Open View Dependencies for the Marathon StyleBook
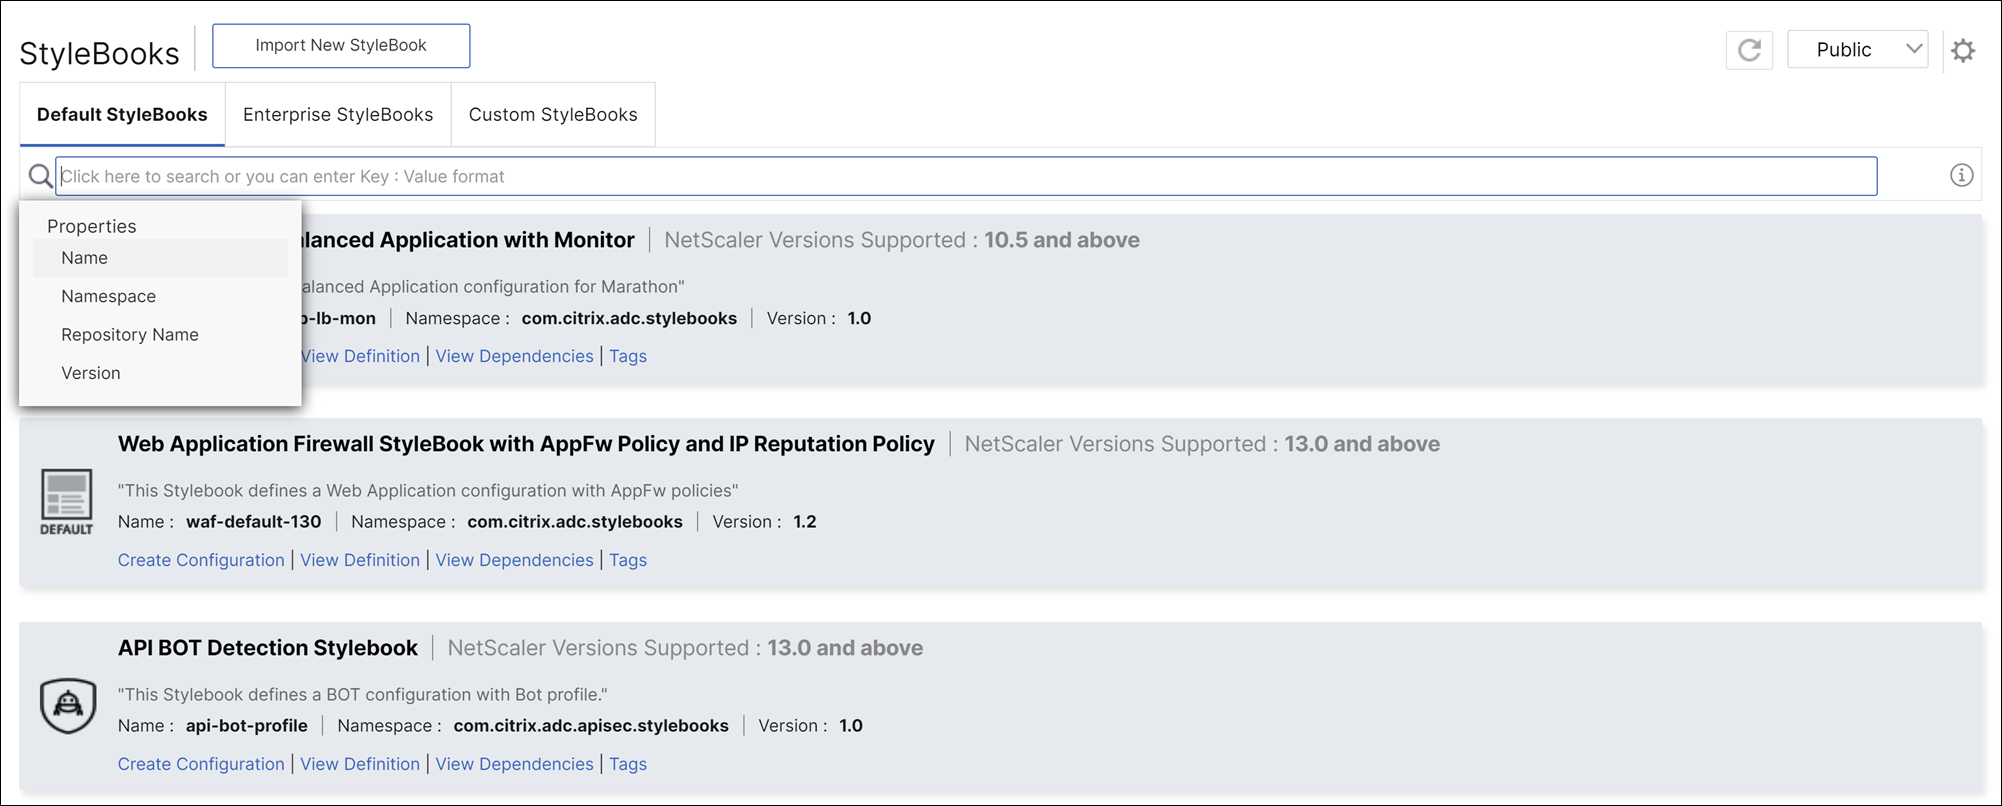 coord(514,356)
